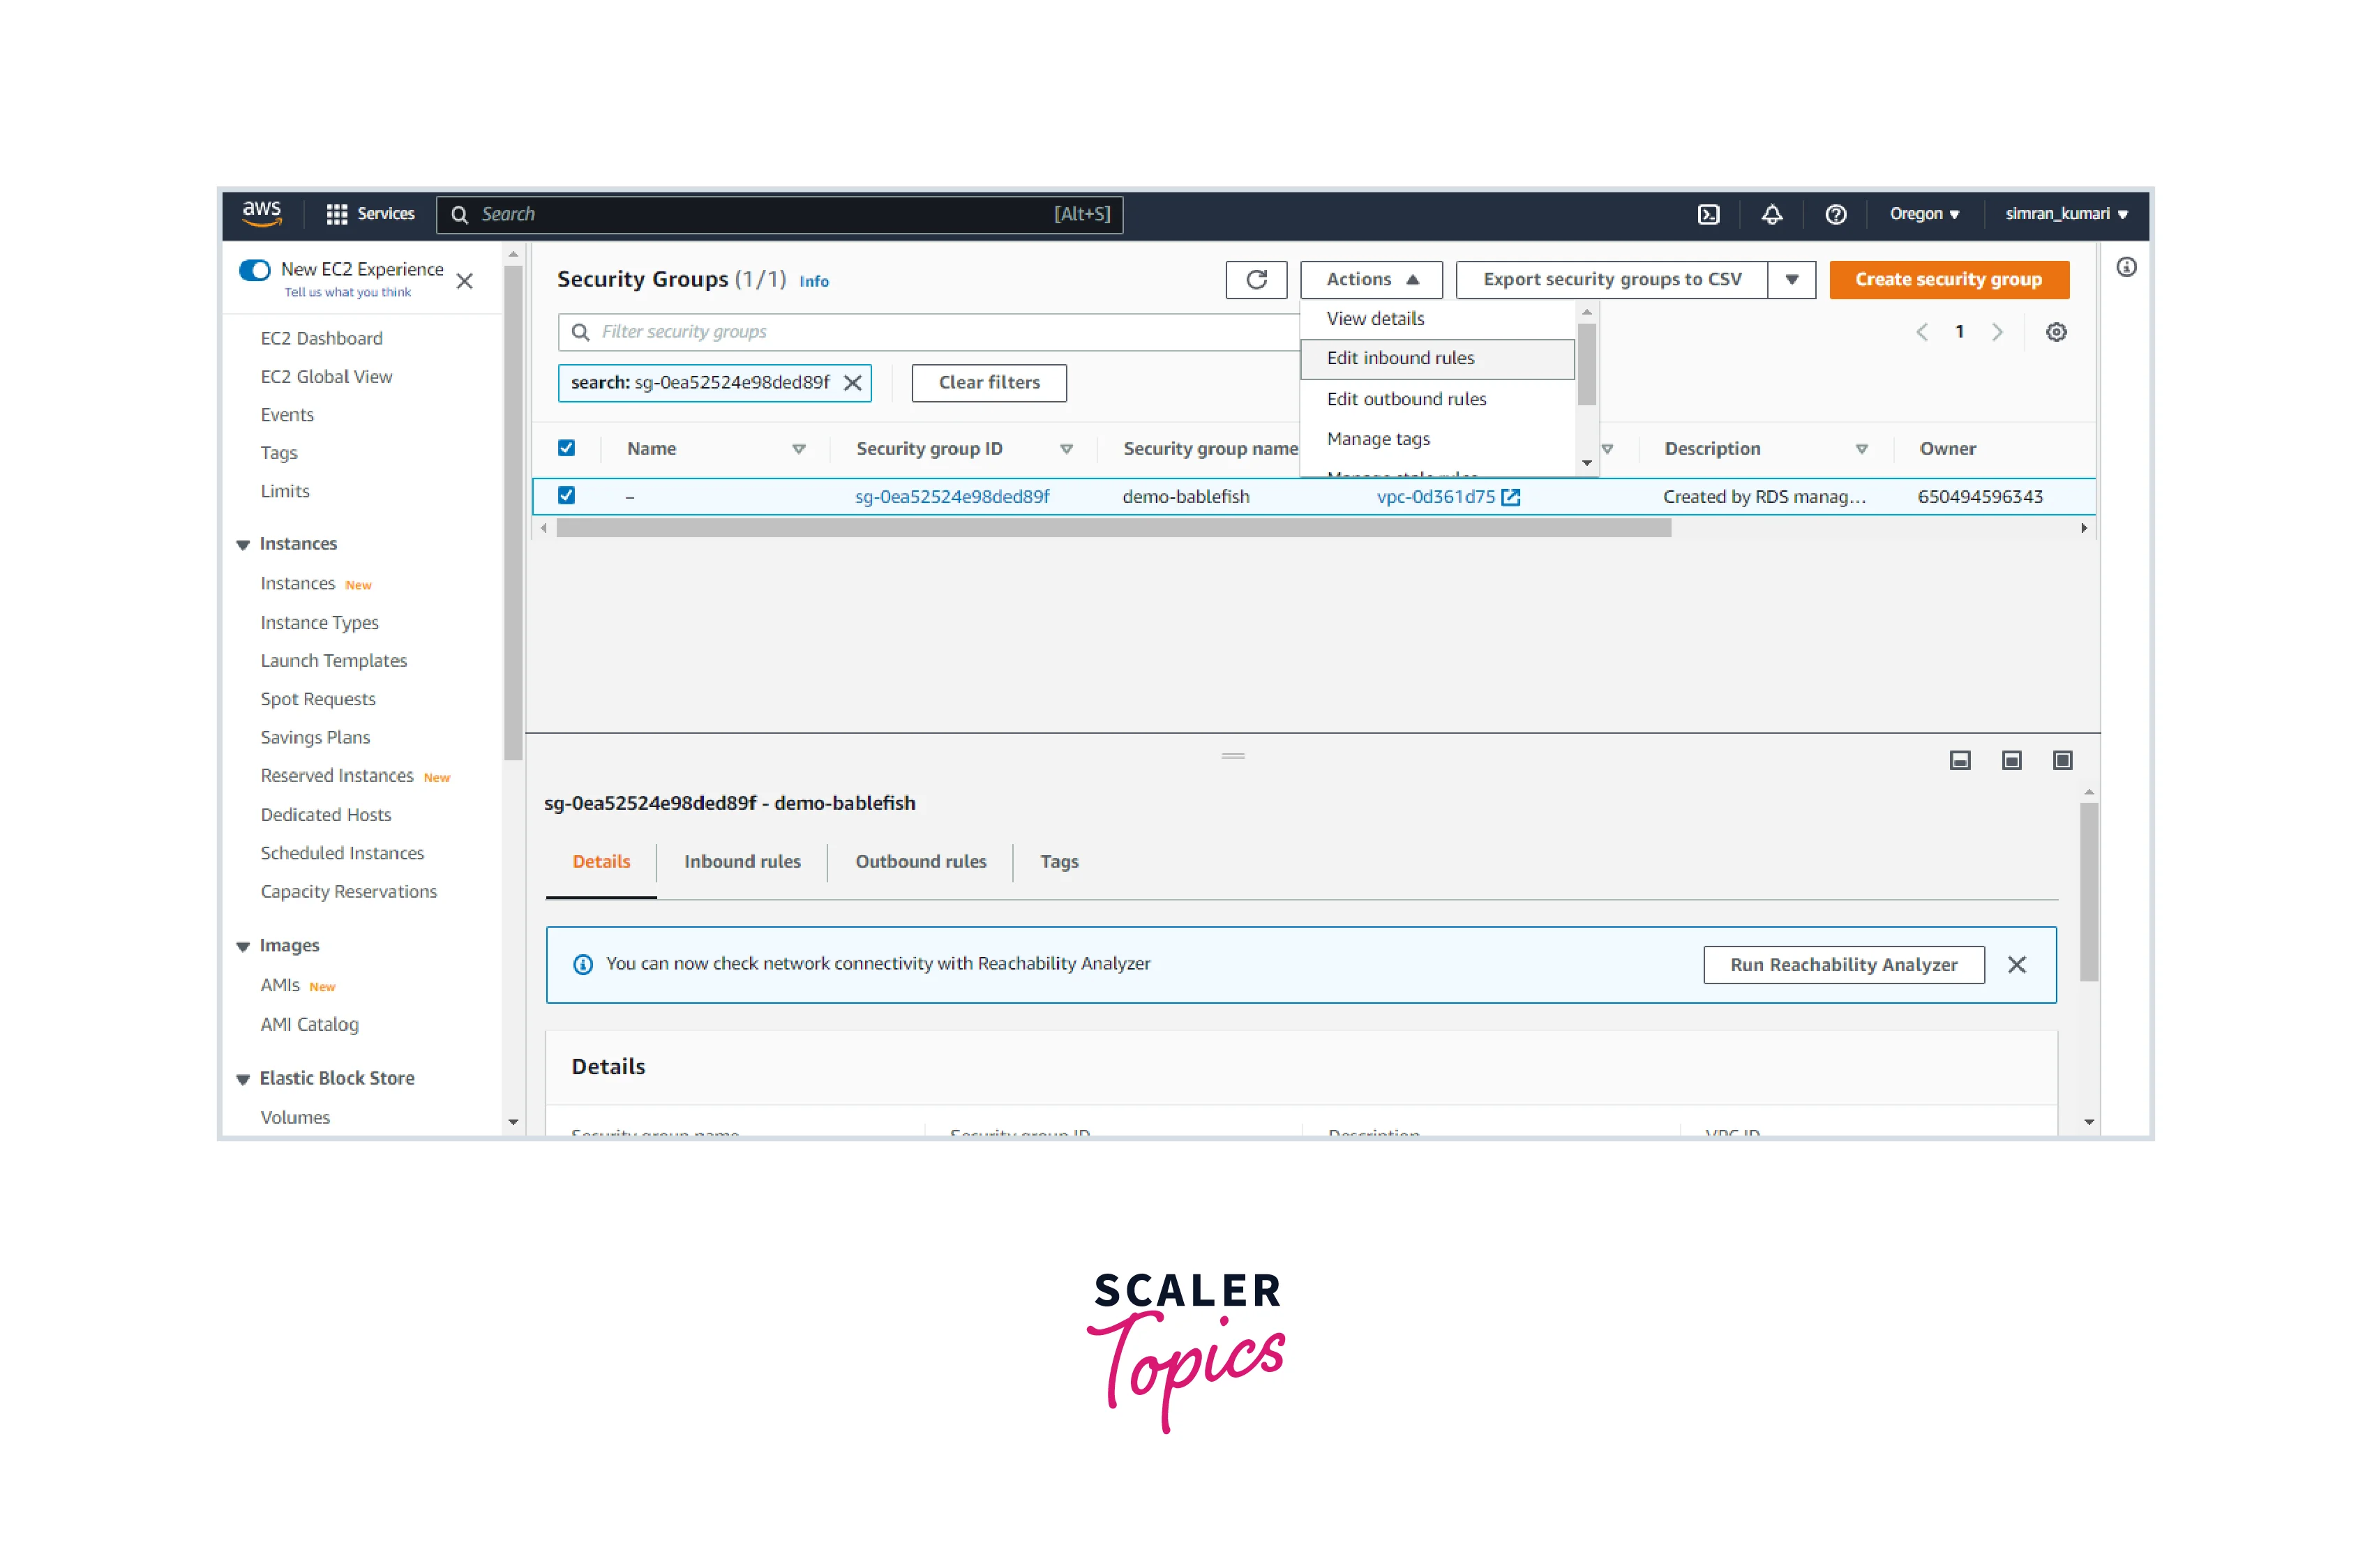Open the Oregon region dropdown

pos(1923,214)
